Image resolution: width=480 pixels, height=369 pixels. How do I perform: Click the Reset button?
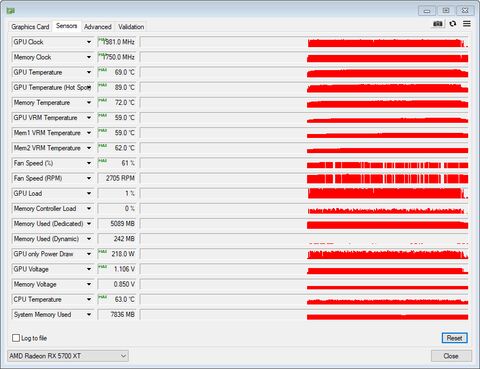(x=454, y=338)
